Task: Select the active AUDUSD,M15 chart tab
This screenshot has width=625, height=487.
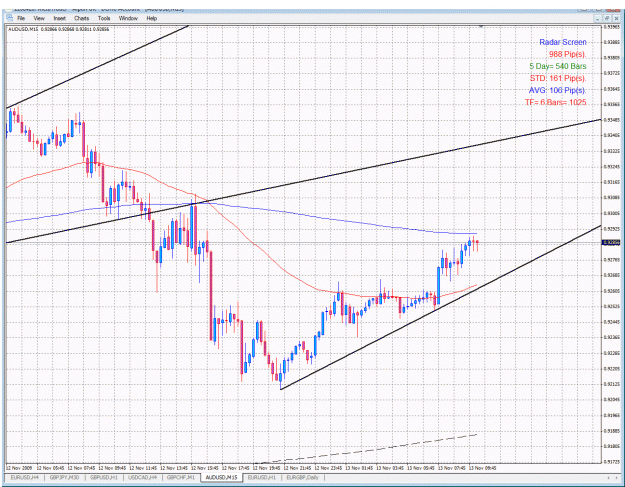Action: pyautogui.click(x=221, y=477)
